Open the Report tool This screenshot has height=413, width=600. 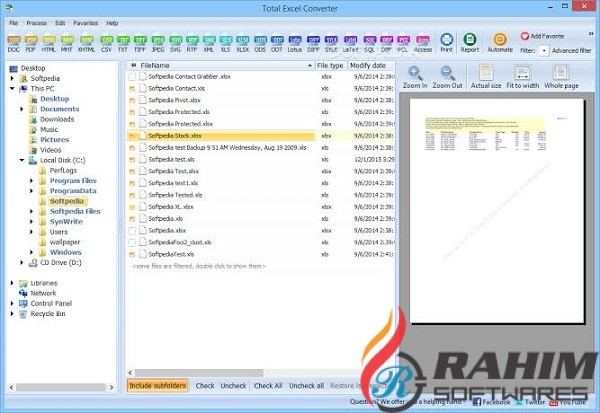click(x=470, y=43)
